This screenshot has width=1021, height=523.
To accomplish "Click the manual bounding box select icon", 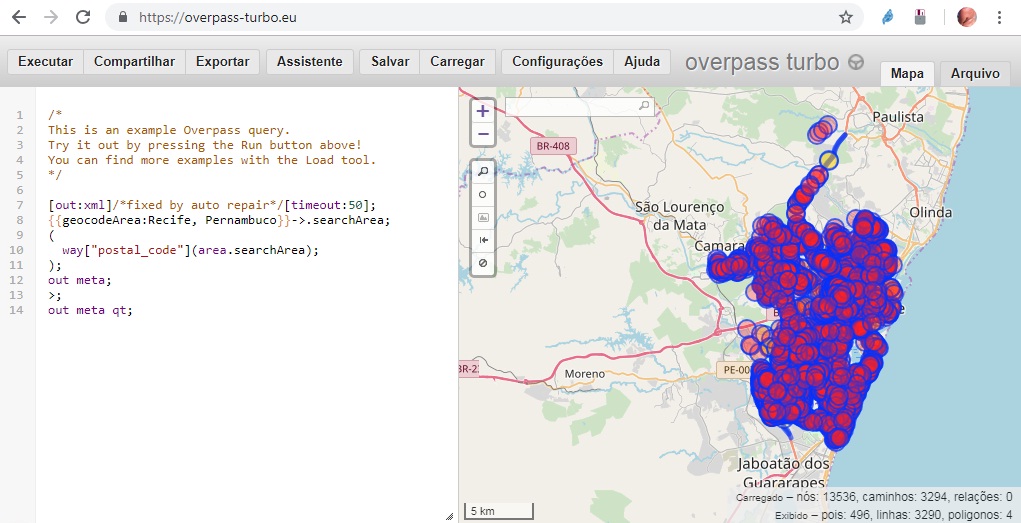I will pyautogui.click(x=483, y=218).
